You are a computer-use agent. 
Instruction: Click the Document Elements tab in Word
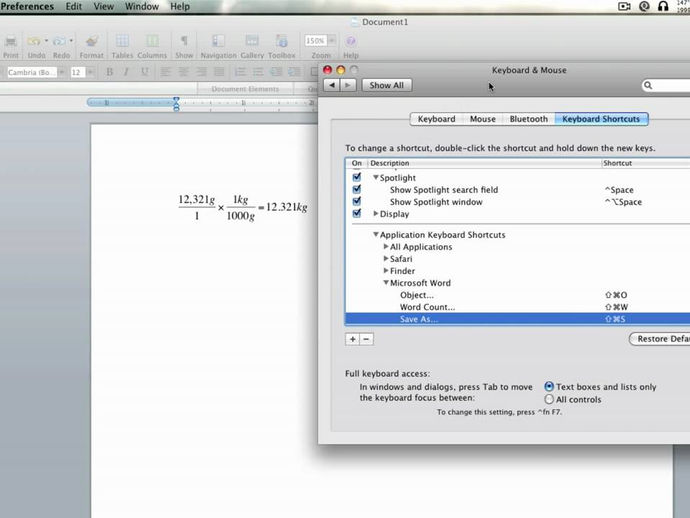pos(245,89)
